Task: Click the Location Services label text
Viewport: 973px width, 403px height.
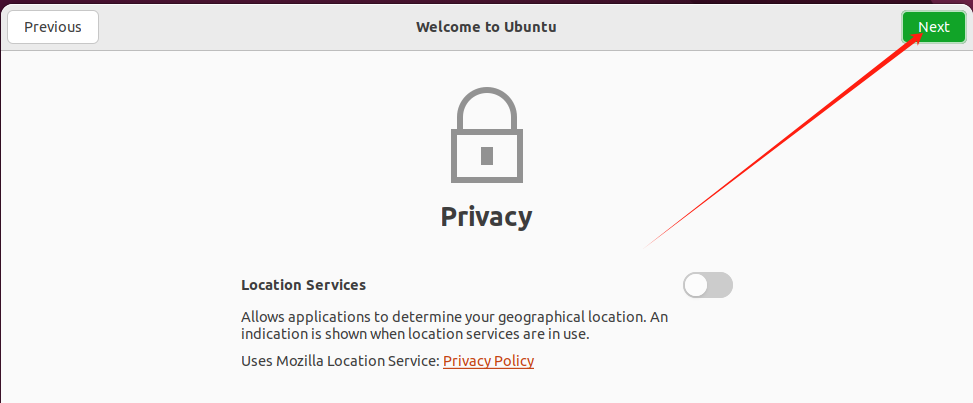Action: (303, 285)
